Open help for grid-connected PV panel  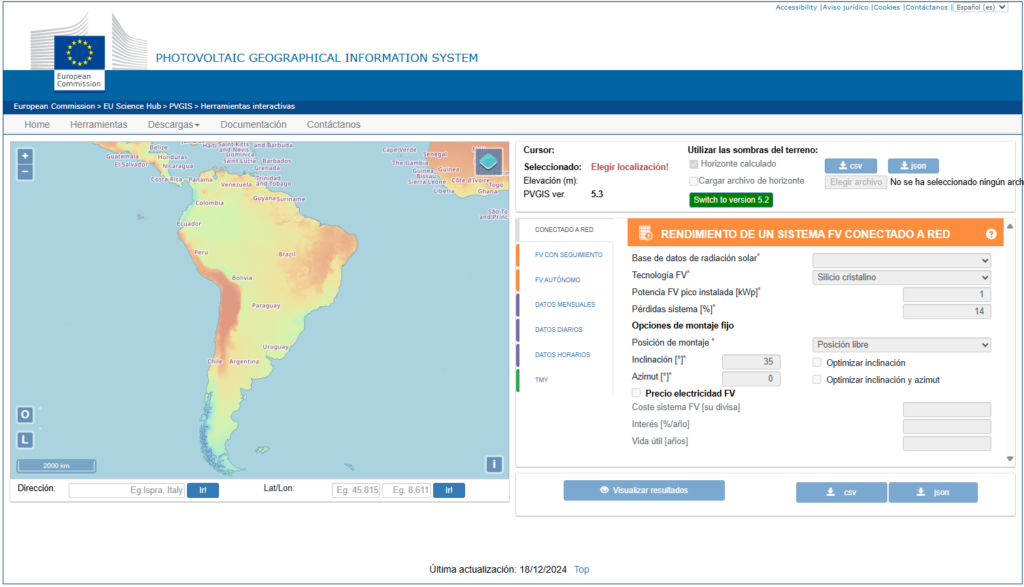pyautogui.click(x=991, y=234)
